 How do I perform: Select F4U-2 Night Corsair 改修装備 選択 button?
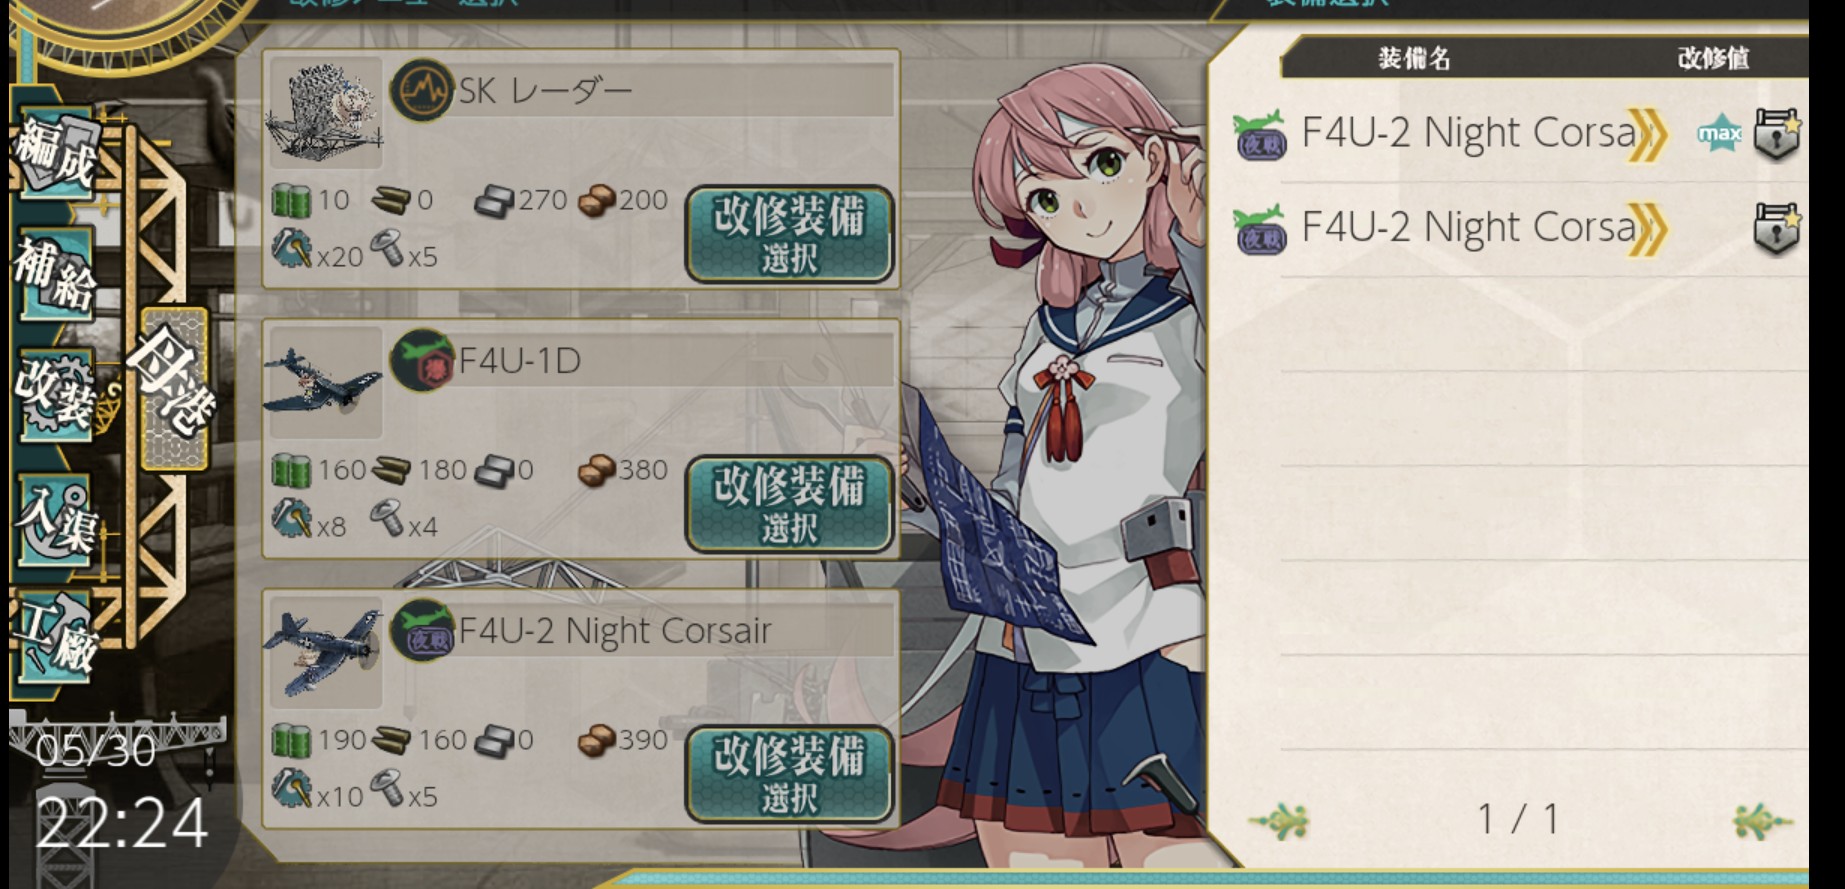(x=789, y=774)
